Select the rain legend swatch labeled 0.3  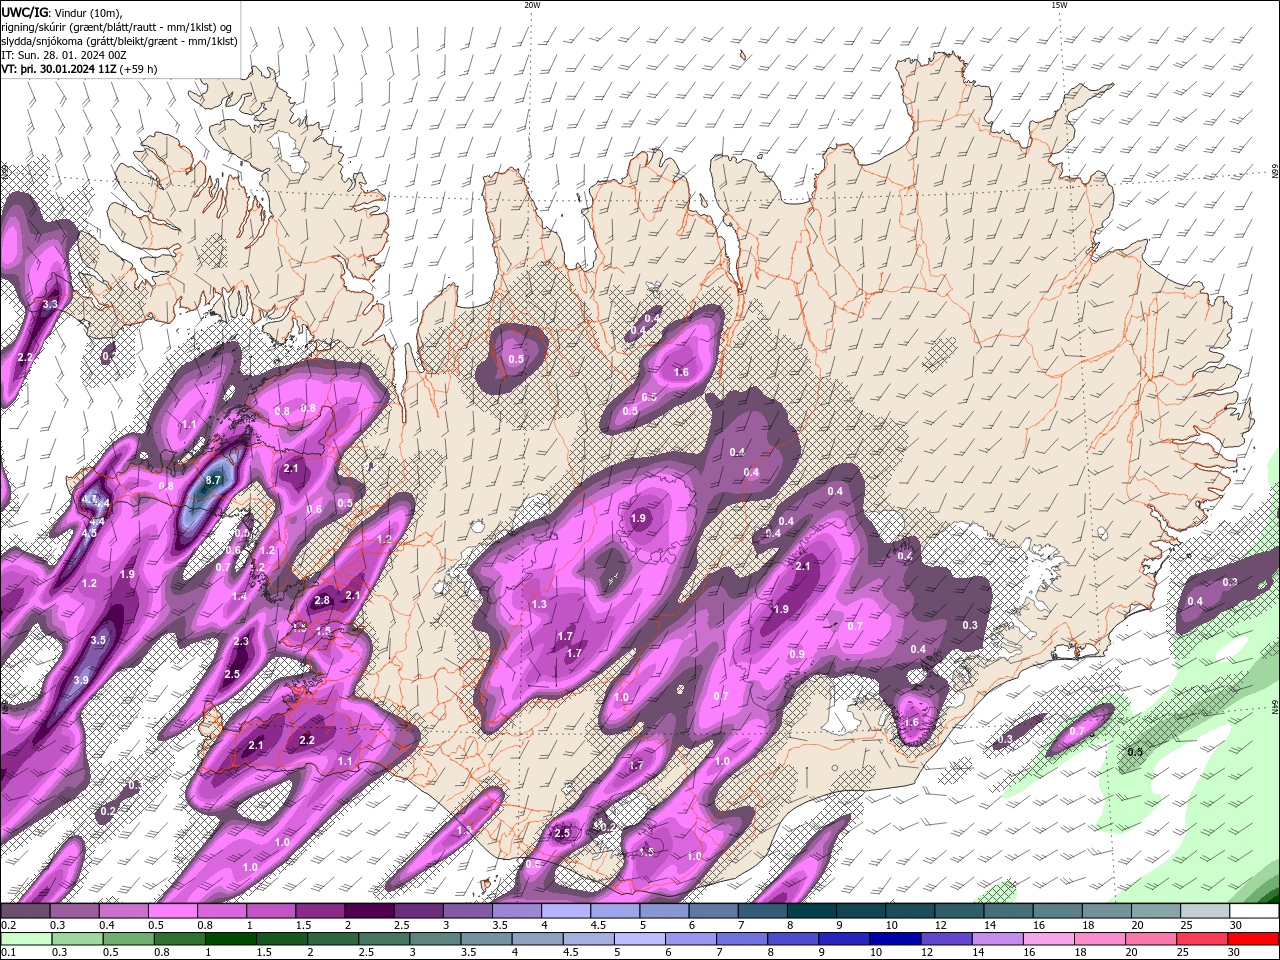click(76, 938)
